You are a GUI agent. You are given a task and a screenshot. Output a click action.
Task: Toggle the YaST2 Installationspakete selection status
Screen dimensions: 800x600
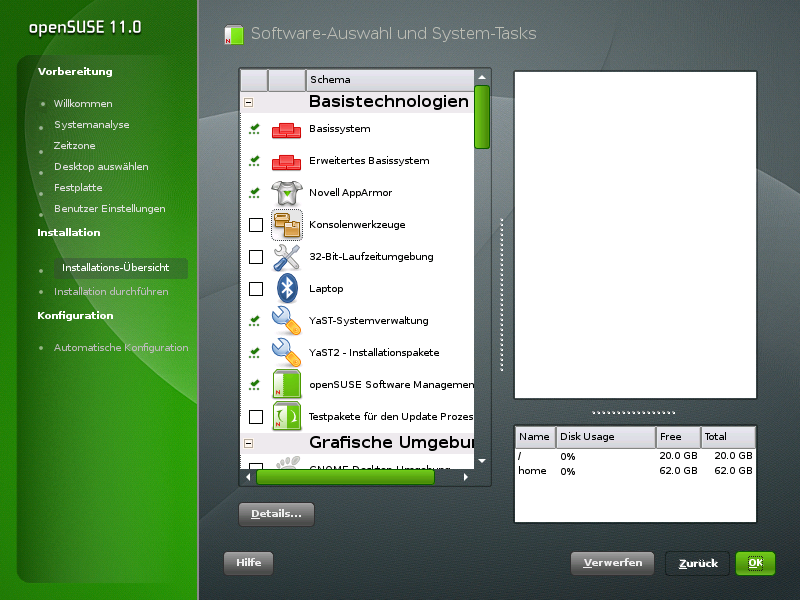click(x=255, y=353)
